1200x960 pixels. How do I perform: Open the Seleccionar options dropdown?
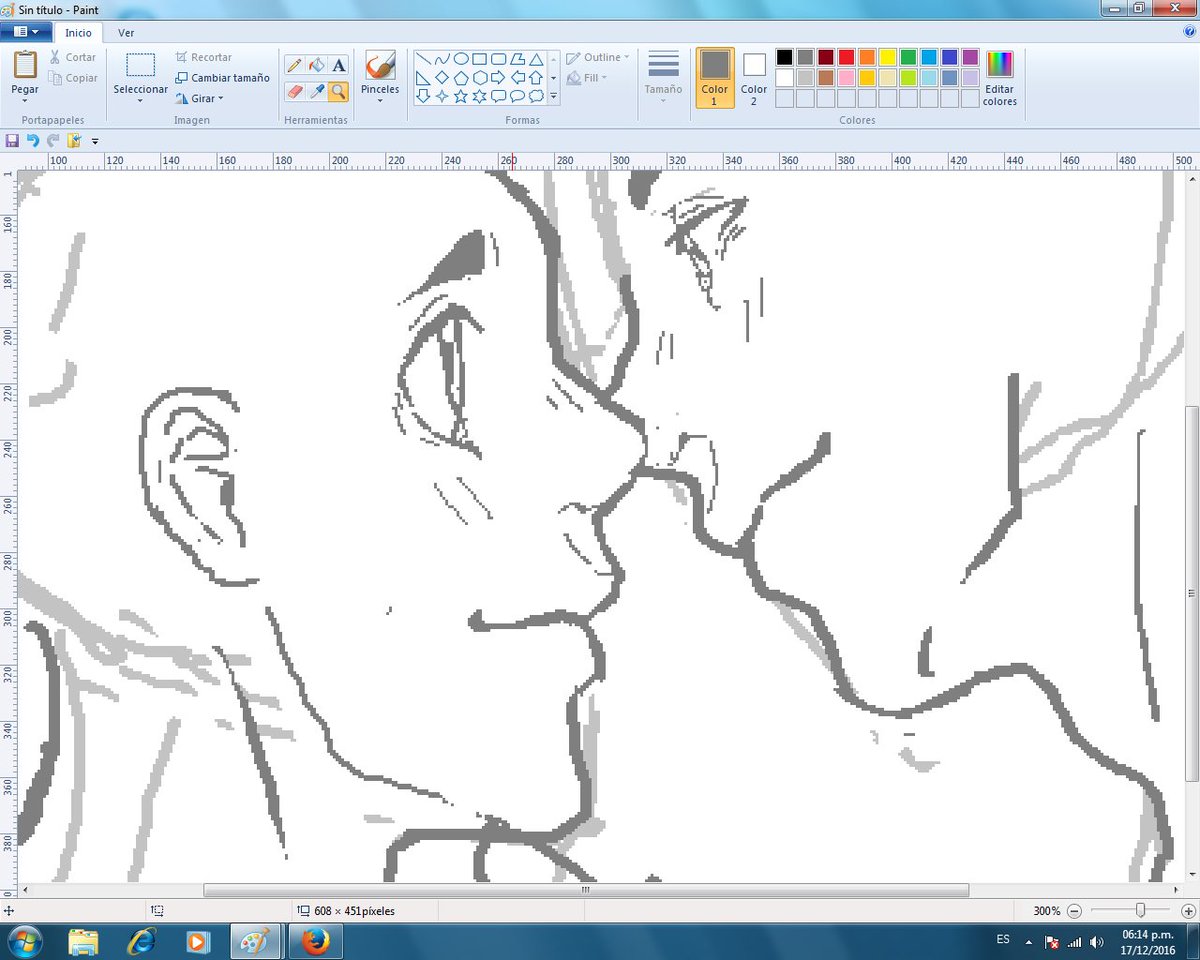tap(140, 99)
